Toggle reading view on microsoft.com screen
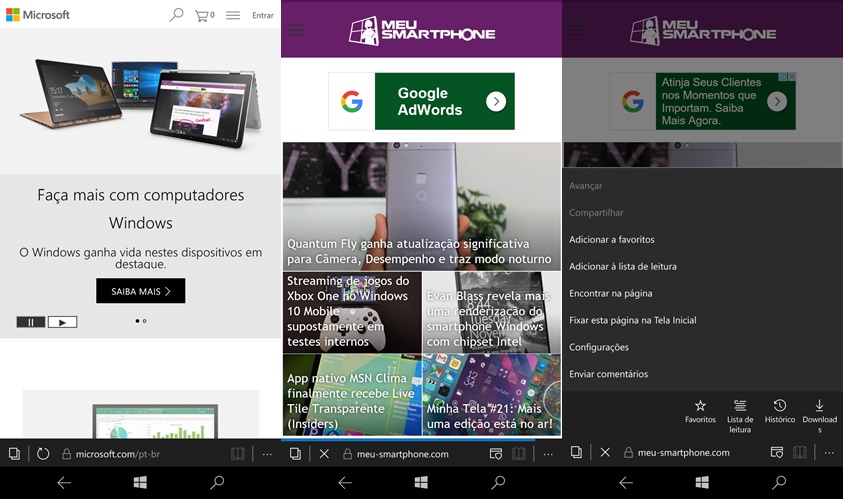The image size is (843, 499). pyautogui.click(x=238, y=454)
